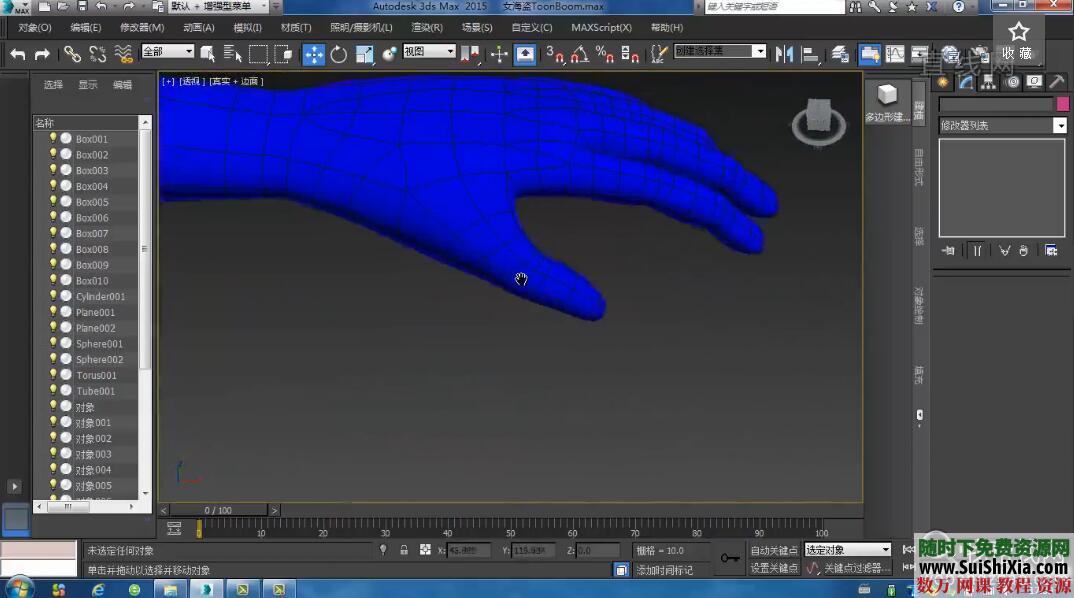
Task: Toggle visibility bulb for 对象003
Action: click(x=53, y=453)
